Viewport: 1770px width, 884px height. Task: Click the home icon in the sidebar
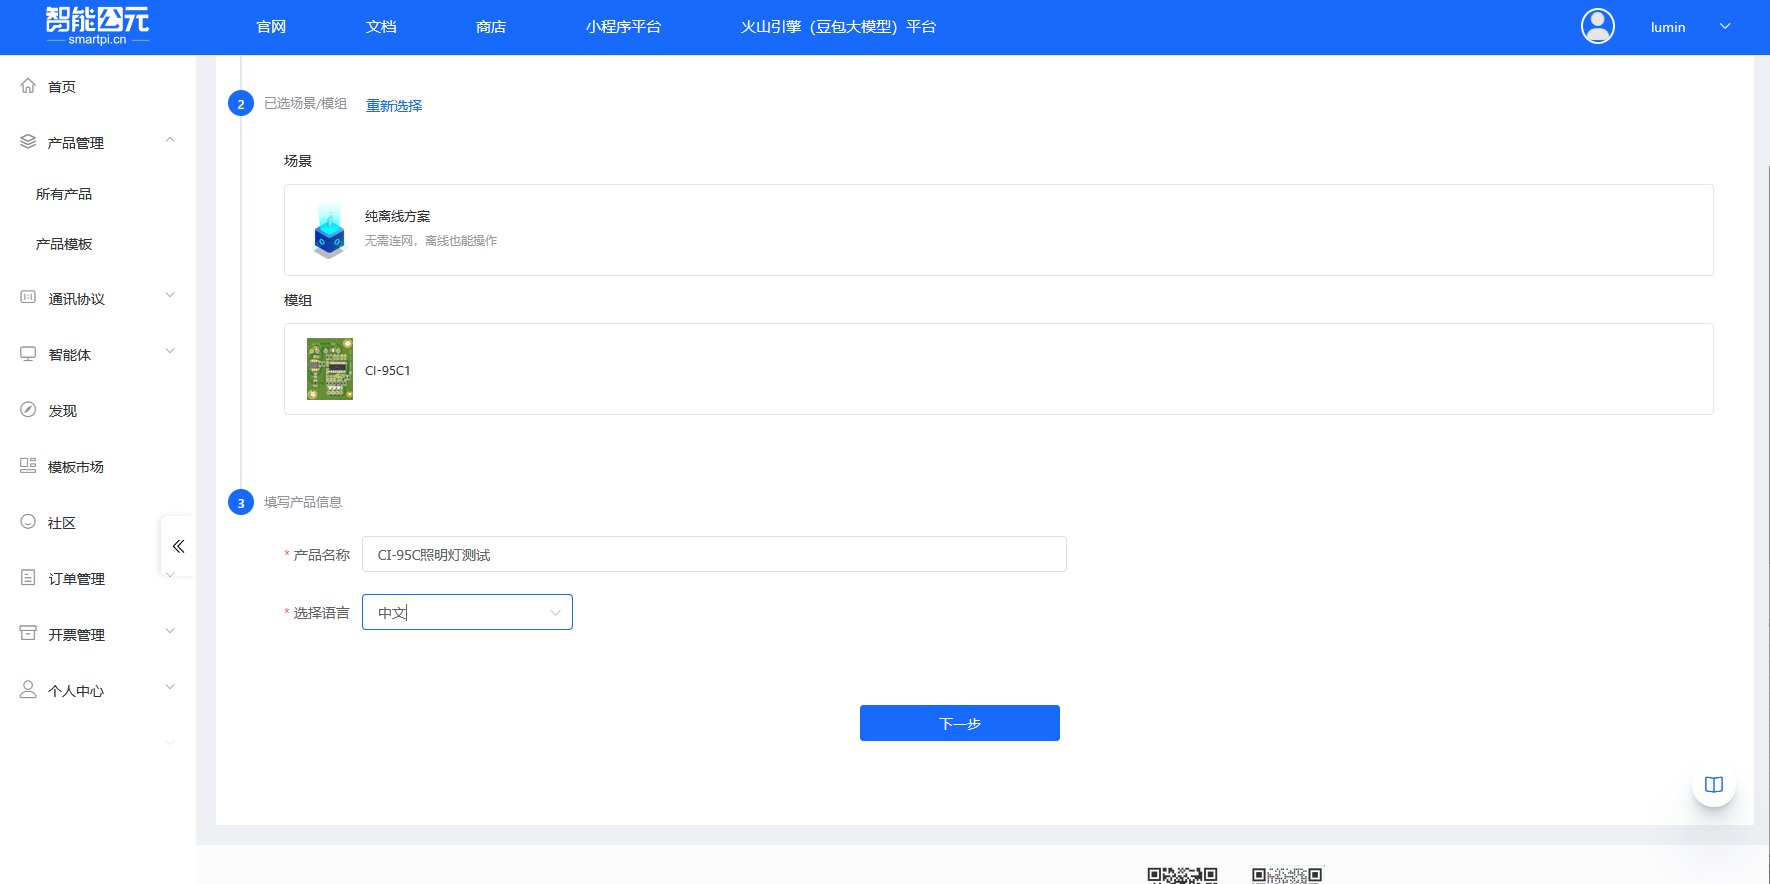[28, 86]
